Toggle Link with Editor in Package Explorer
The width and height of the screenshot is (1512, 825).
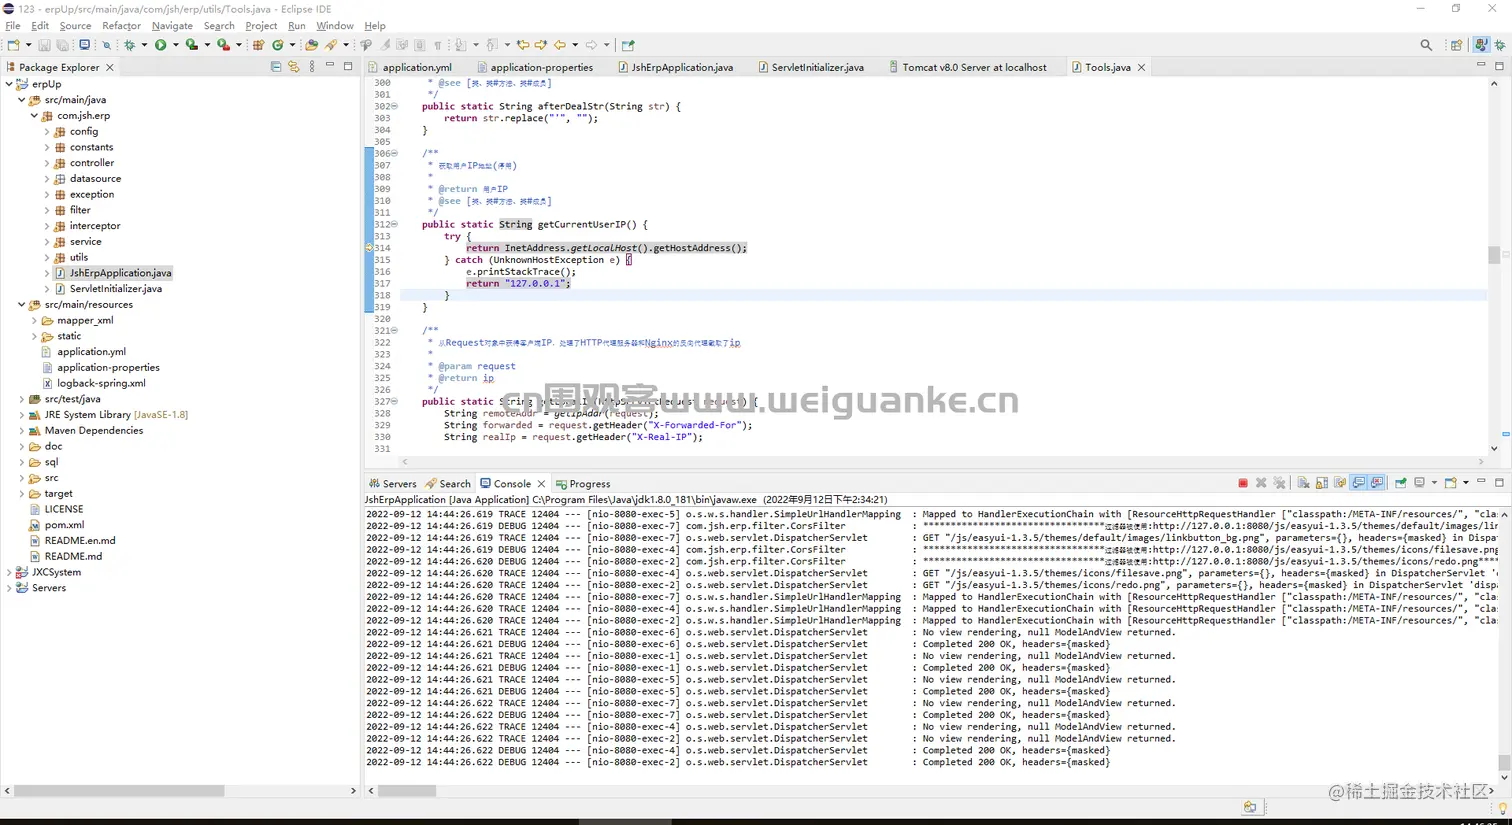[x=294, y=67]
